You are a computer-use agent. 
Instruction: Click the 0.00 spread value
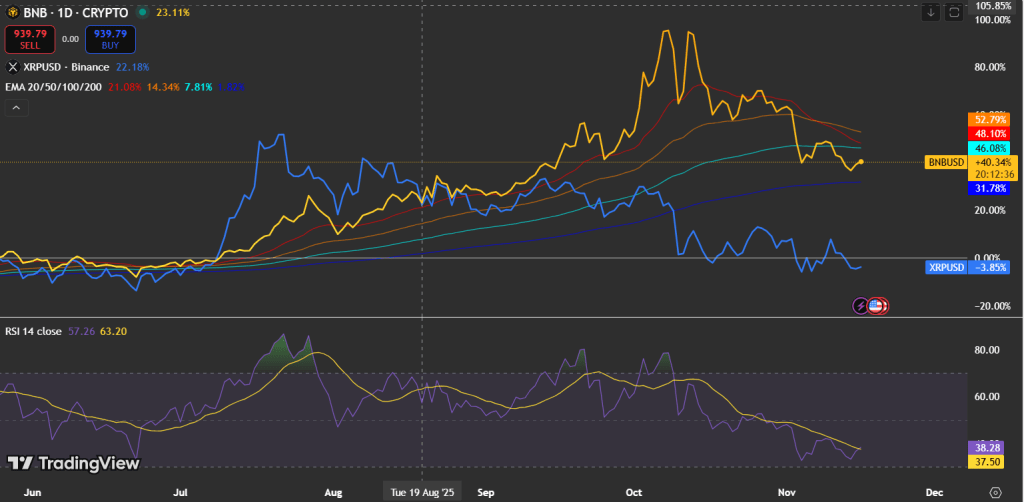click(70, 39)
